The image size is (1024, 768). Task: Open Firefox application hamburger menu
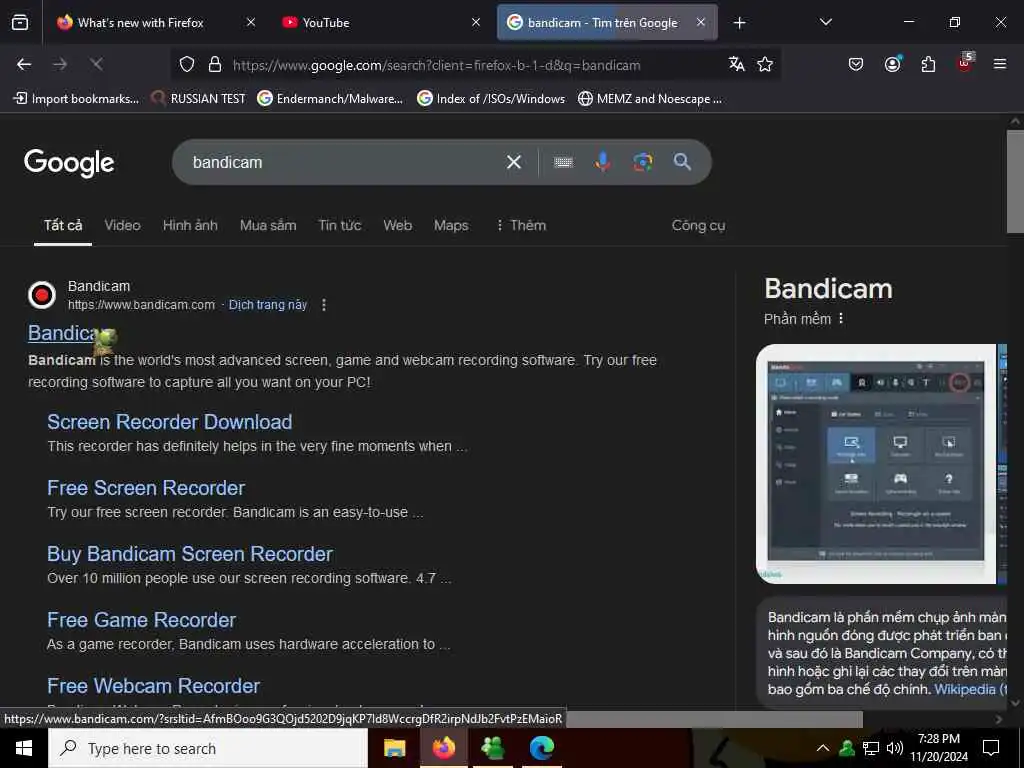pyautogui.click(x=1000, y=64)
